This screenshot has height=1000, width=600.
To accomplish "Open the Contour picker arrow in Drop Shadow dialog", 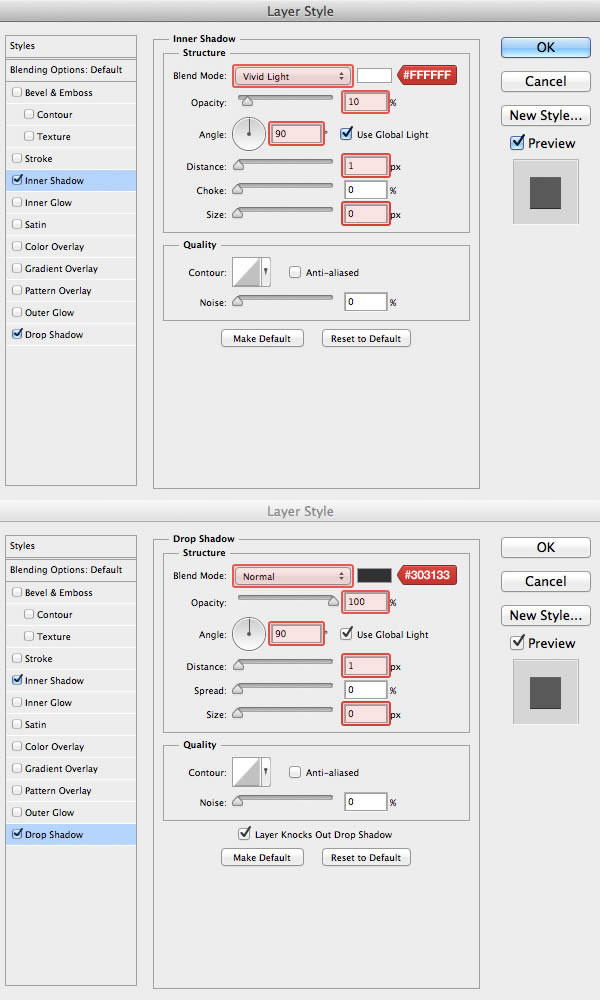I will 265,772.
